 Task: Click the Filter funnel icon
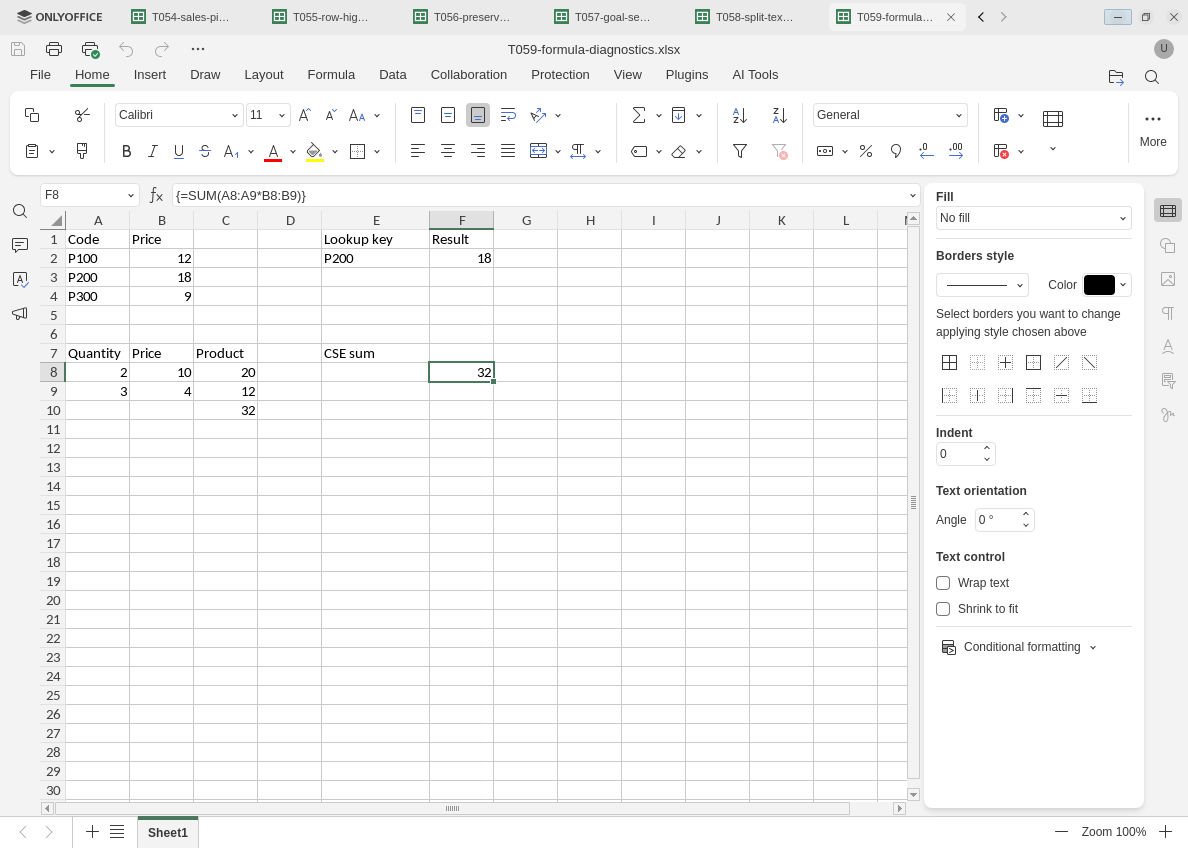point(740,152)
